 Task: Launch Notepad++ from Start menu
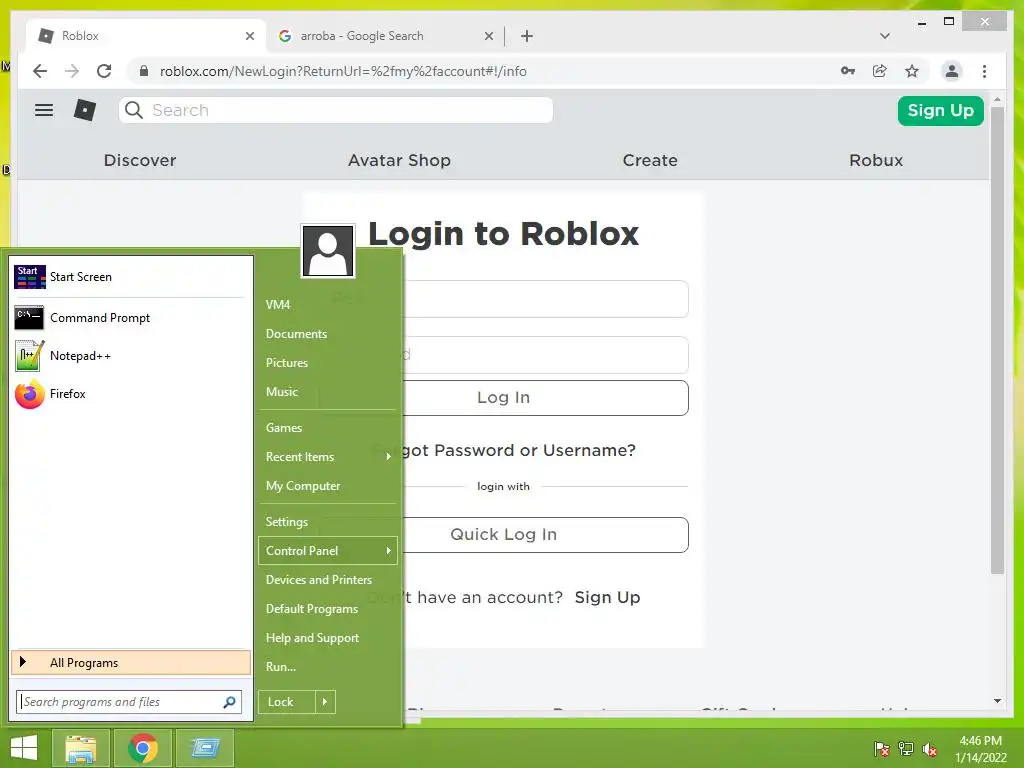(x=129, y=356)
